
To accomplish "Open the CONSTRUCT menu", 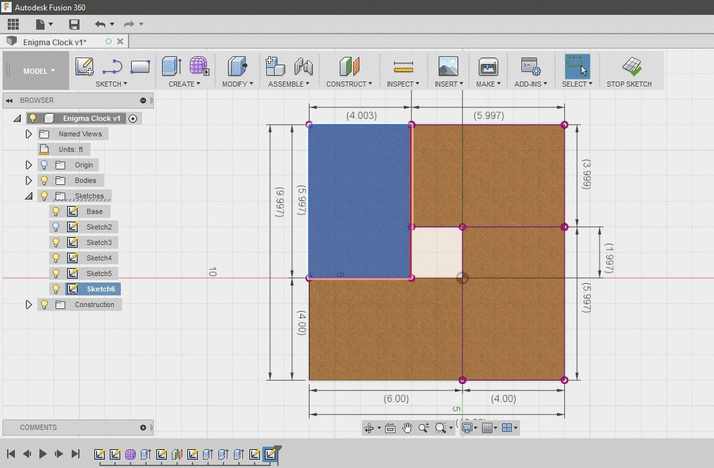I will (349, 84).
